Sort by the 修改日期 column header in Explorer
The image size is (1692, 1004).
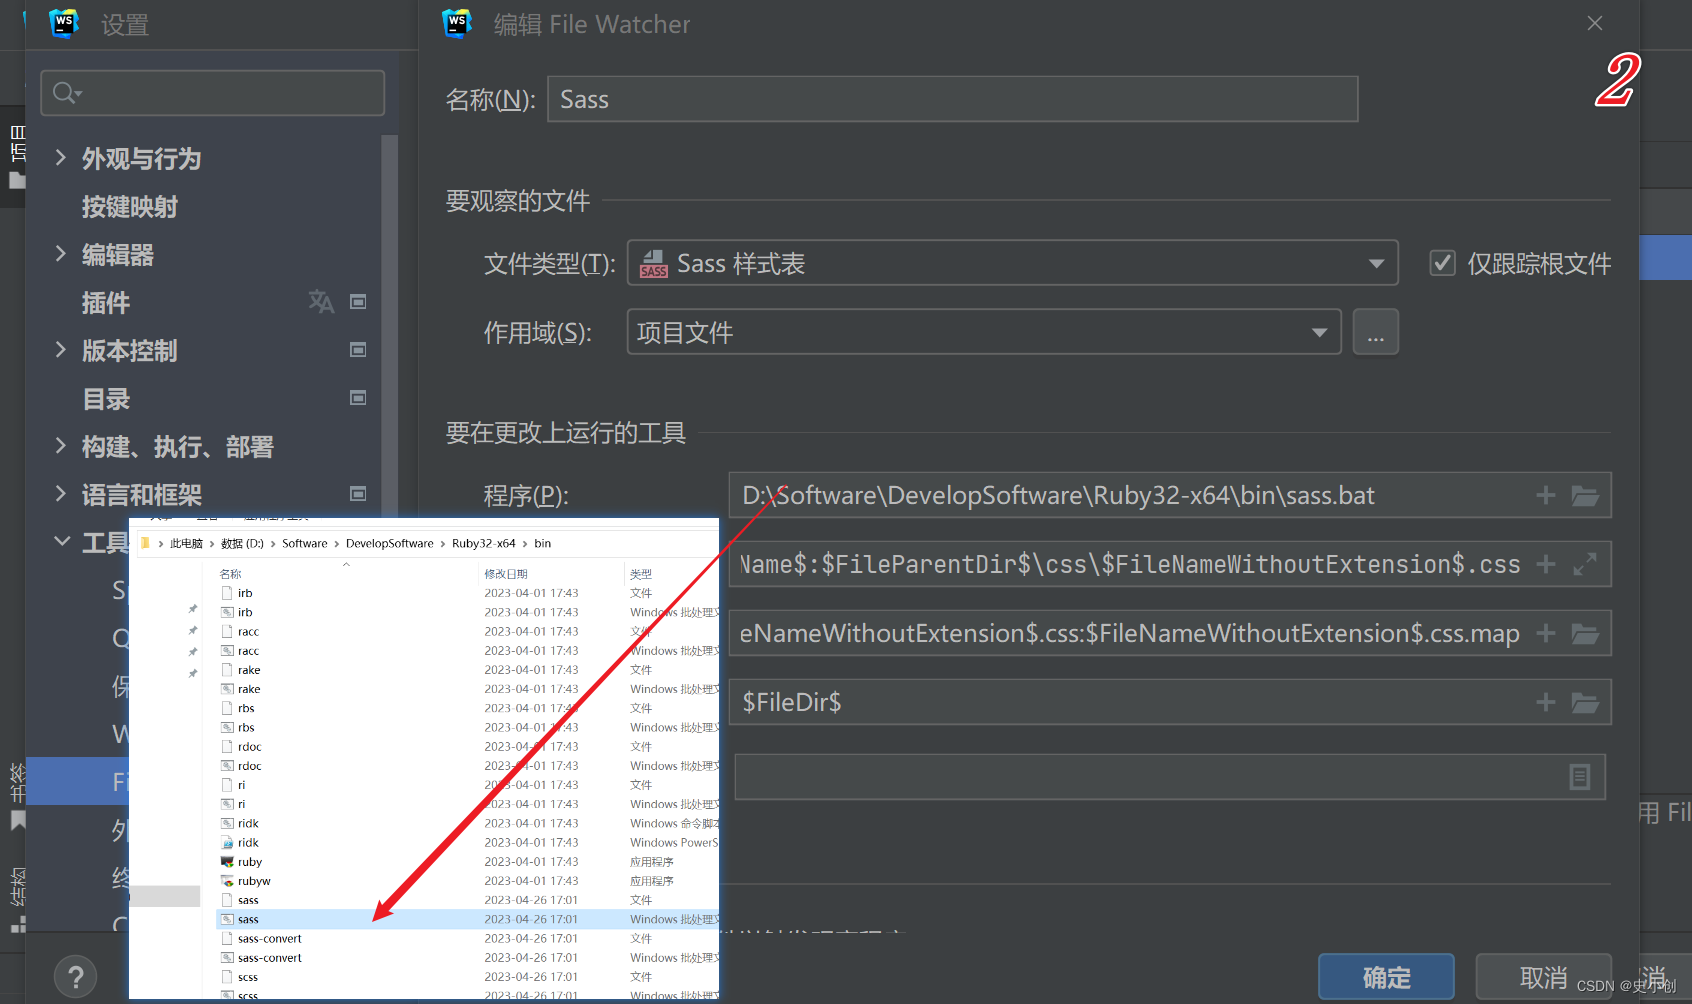[506, 574]
